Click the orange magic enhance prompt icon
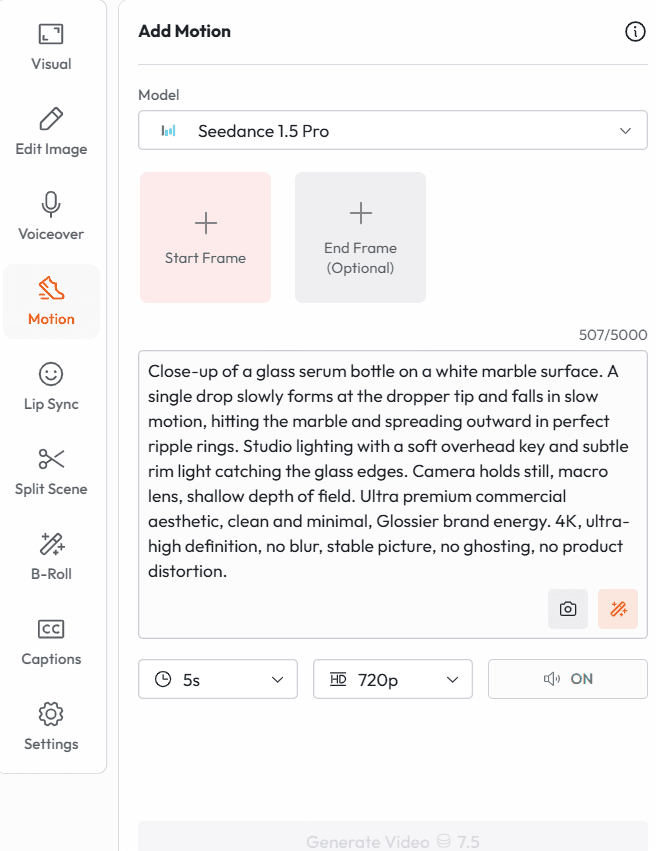Screen dimensions: 659x851 click(x=618, y=609)
